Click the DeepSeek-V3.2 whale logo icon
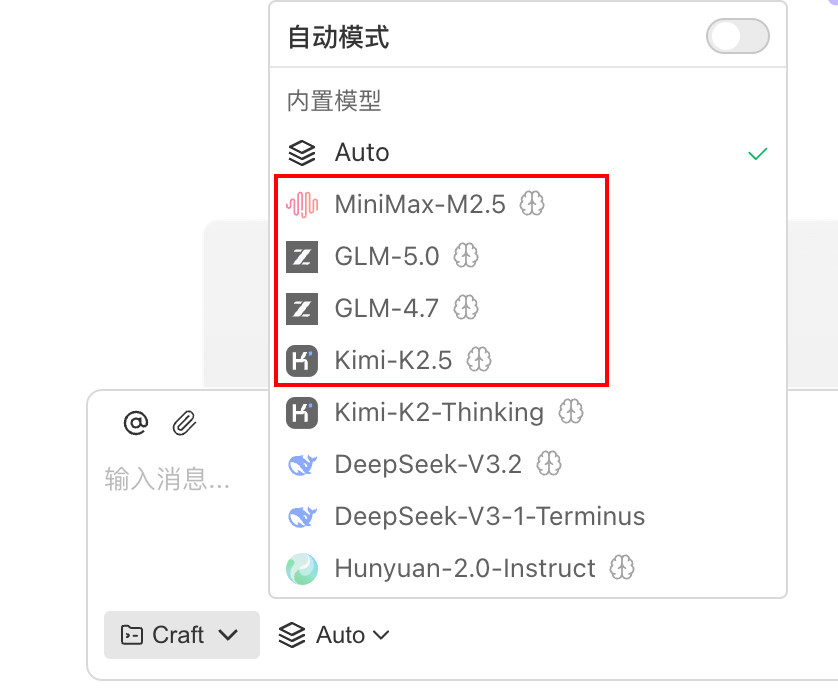 coord(305,464)
